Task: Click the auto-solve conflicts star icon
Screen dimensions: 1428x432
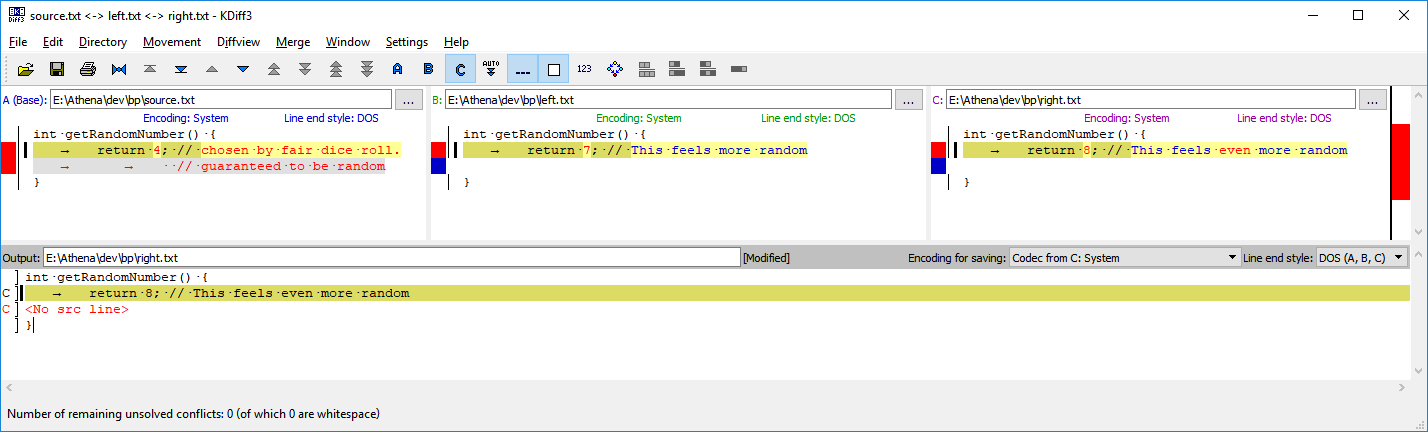Action: [x=615, y=69]
